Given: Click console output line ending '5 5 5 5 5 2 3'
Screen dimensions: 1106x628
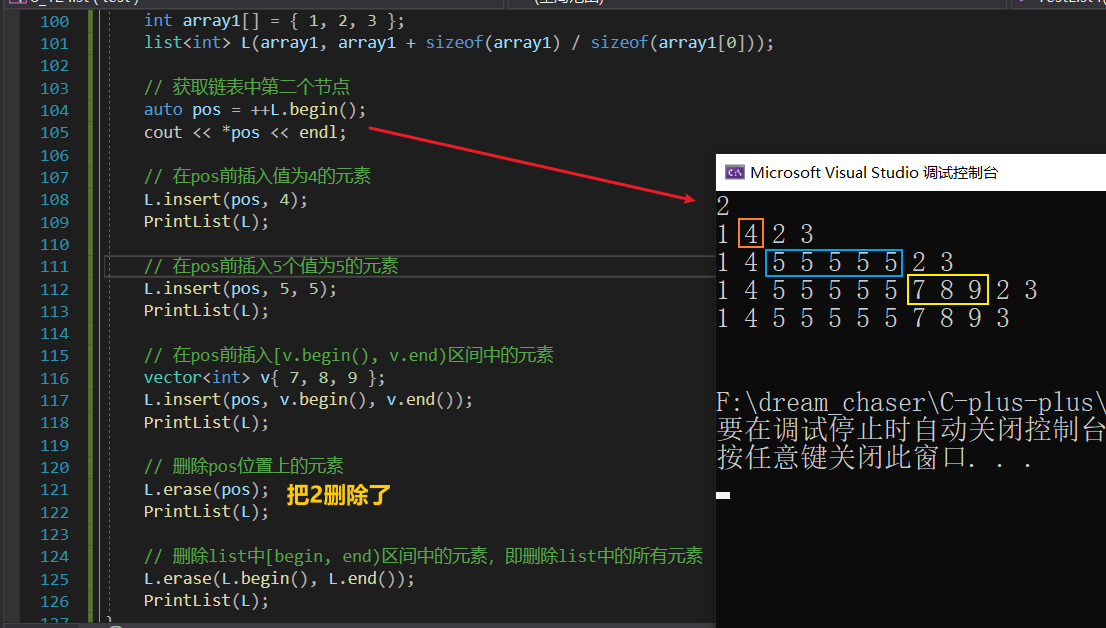Looking at the screenshot, I should [x=835, y=262].
